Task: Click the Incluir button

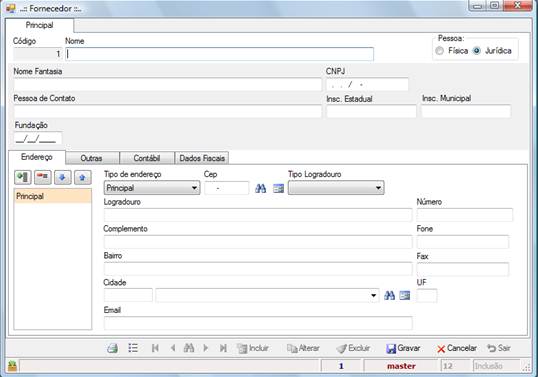Action: pyautogui.click(x=253, y=348)
